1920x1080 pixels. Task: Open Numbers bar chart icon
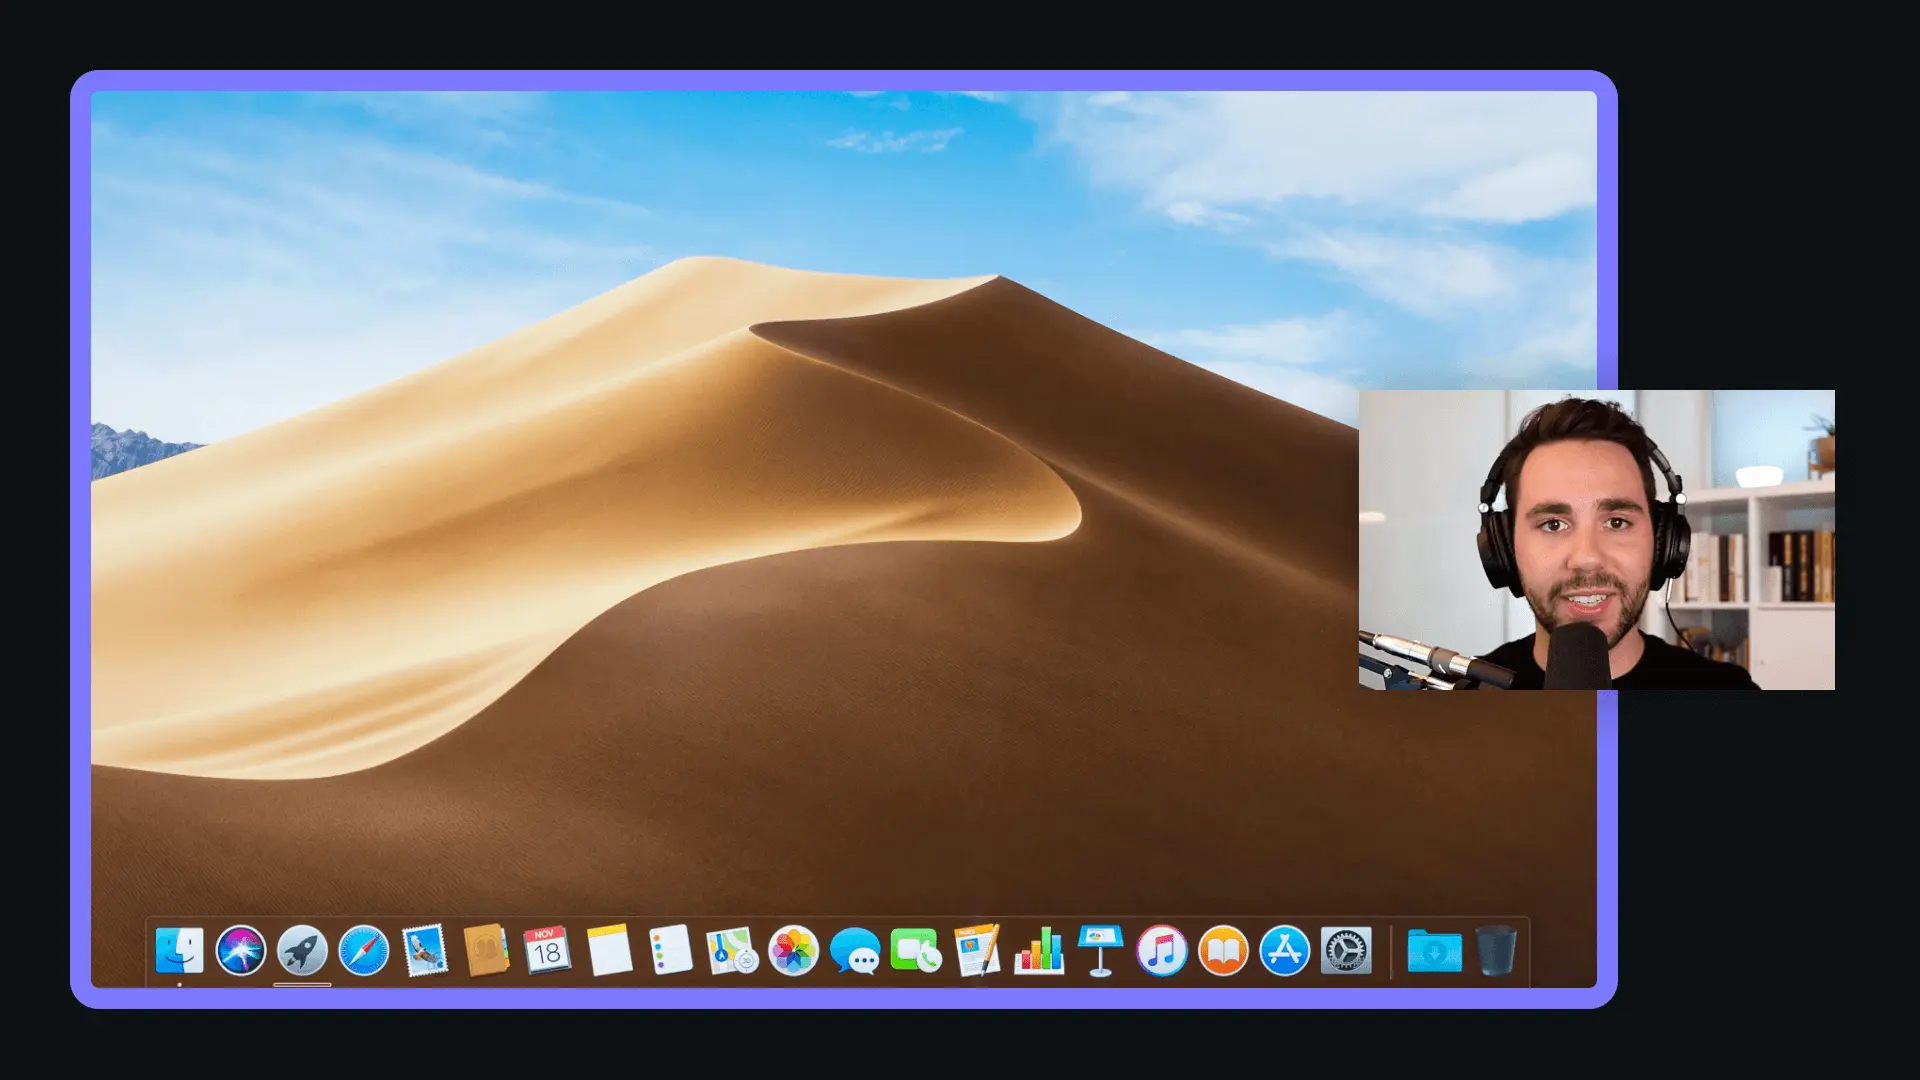[x=1039, y=950]
